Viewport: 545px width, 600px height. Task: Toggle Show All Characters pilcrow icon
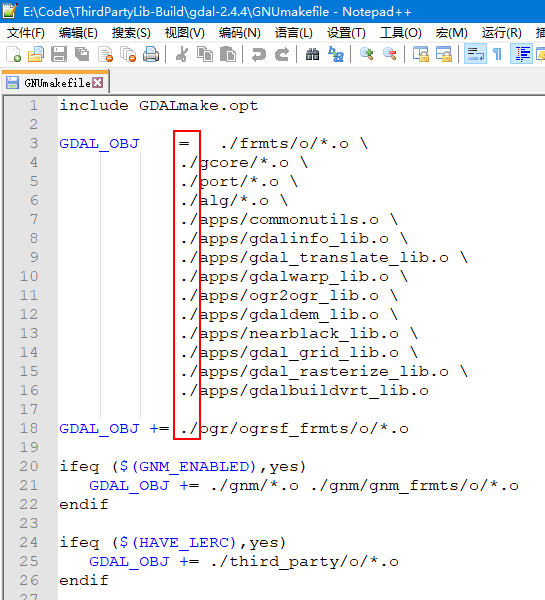tap(498, 54)
